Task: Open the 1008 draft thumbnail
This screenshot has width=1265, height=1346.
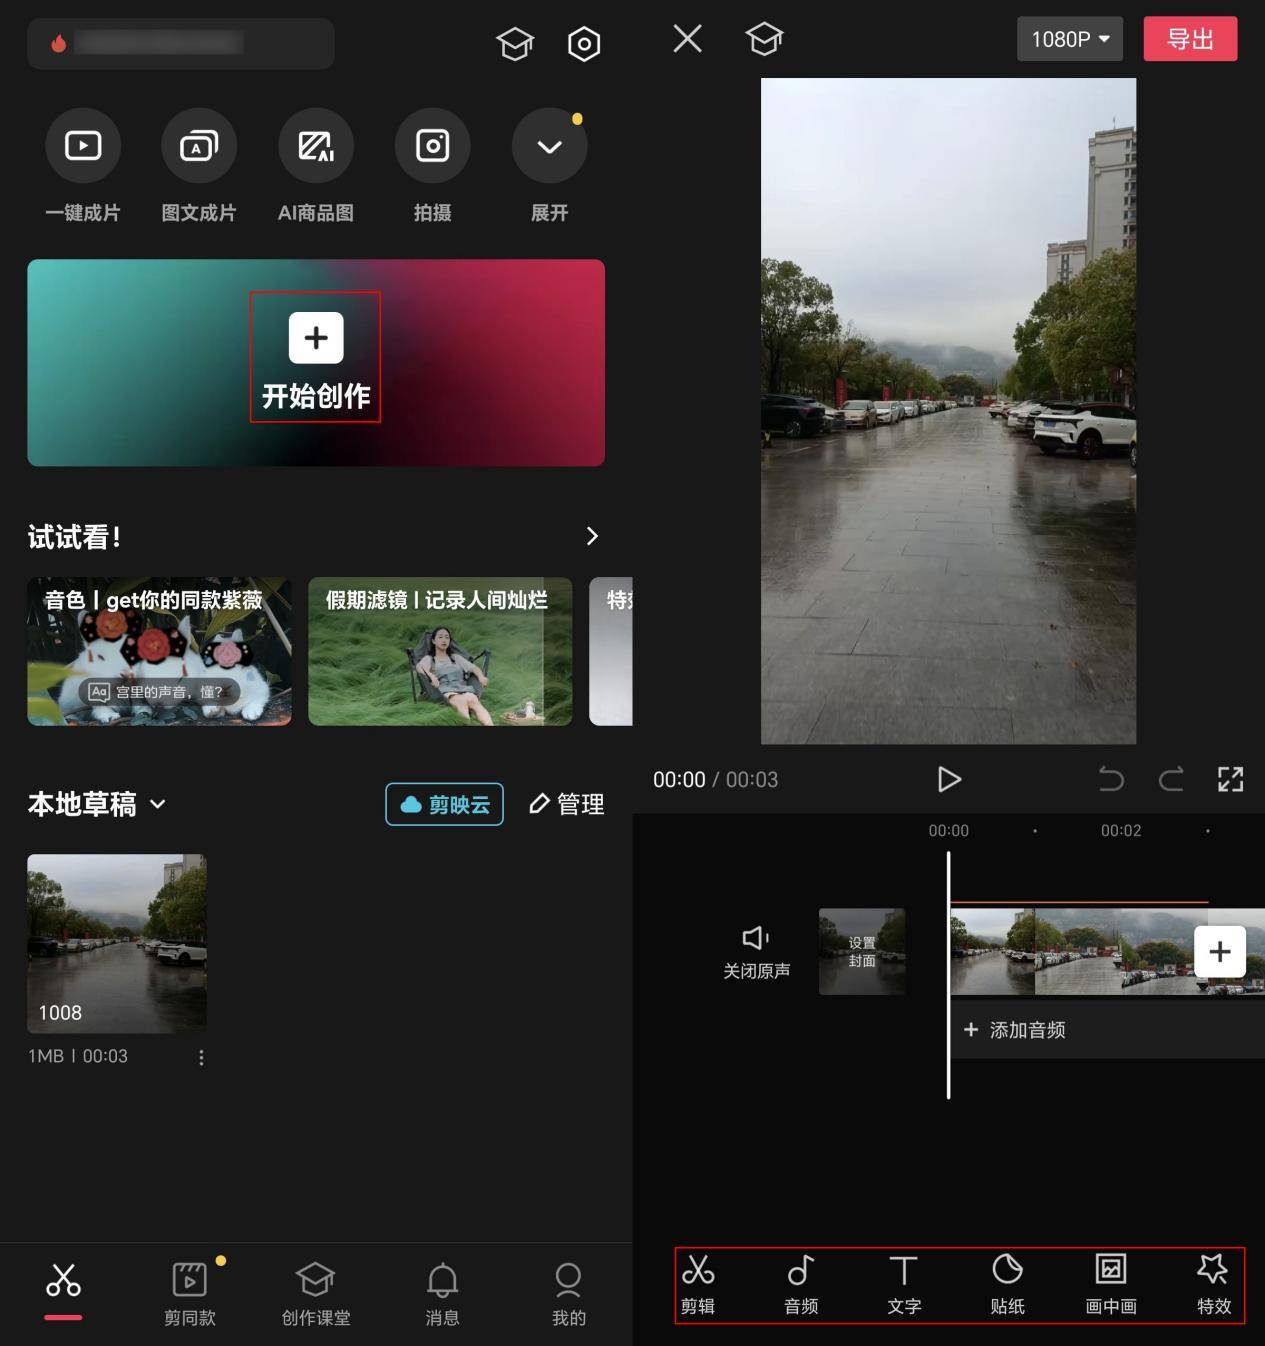Action: coord(116,943)
